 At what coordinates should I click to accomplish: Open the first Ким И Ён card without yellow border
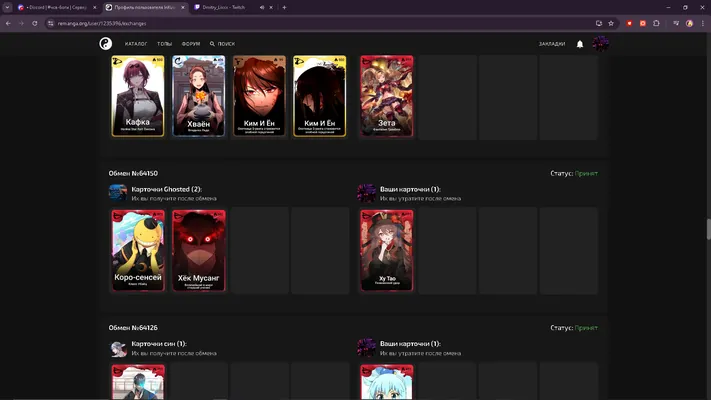tap(259, 96)
